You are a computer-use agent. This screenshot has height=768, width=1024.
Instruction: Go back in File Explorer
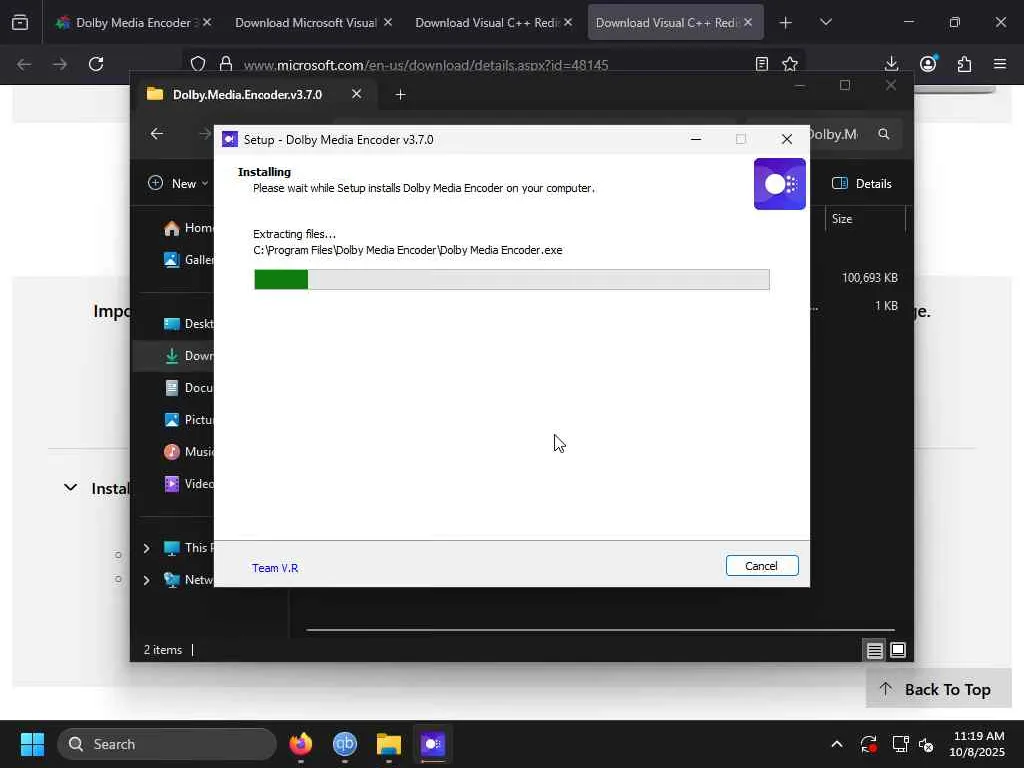point(157,134)
